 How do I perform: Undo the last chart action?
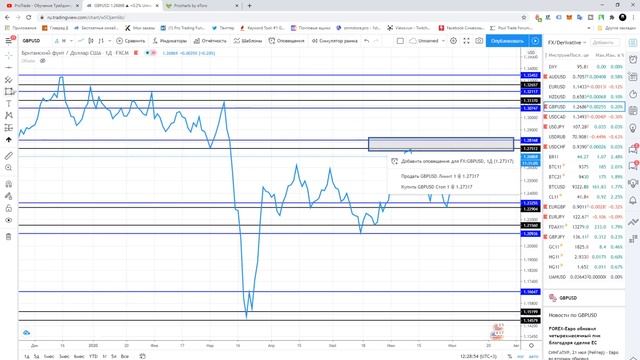[x=367, y=41]
